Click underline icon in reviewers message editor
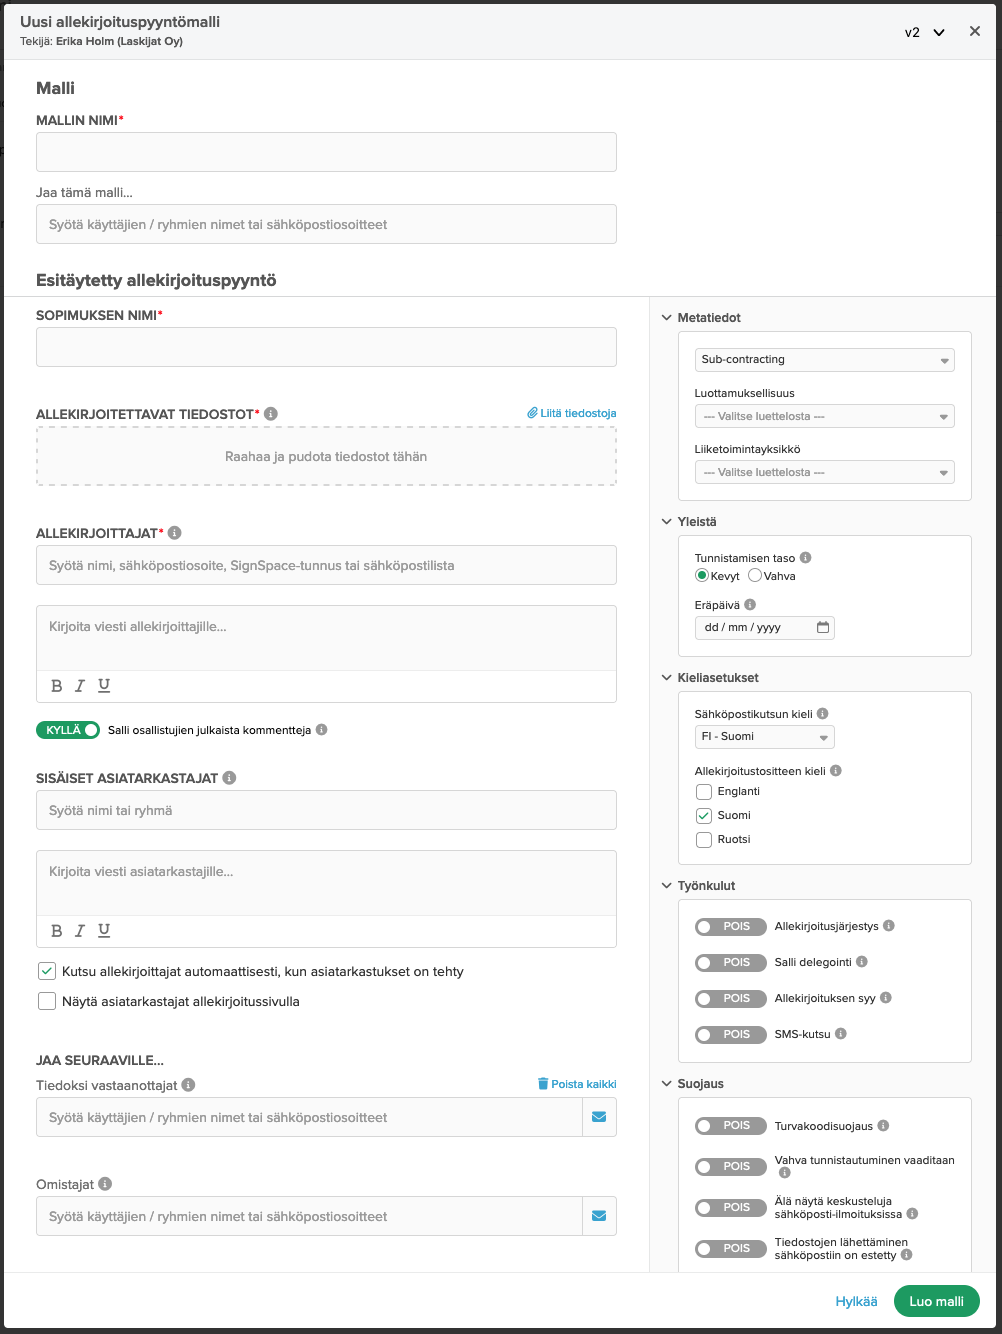The width and height of the screenshot is (1002, 1334). [x=104, y=931]
